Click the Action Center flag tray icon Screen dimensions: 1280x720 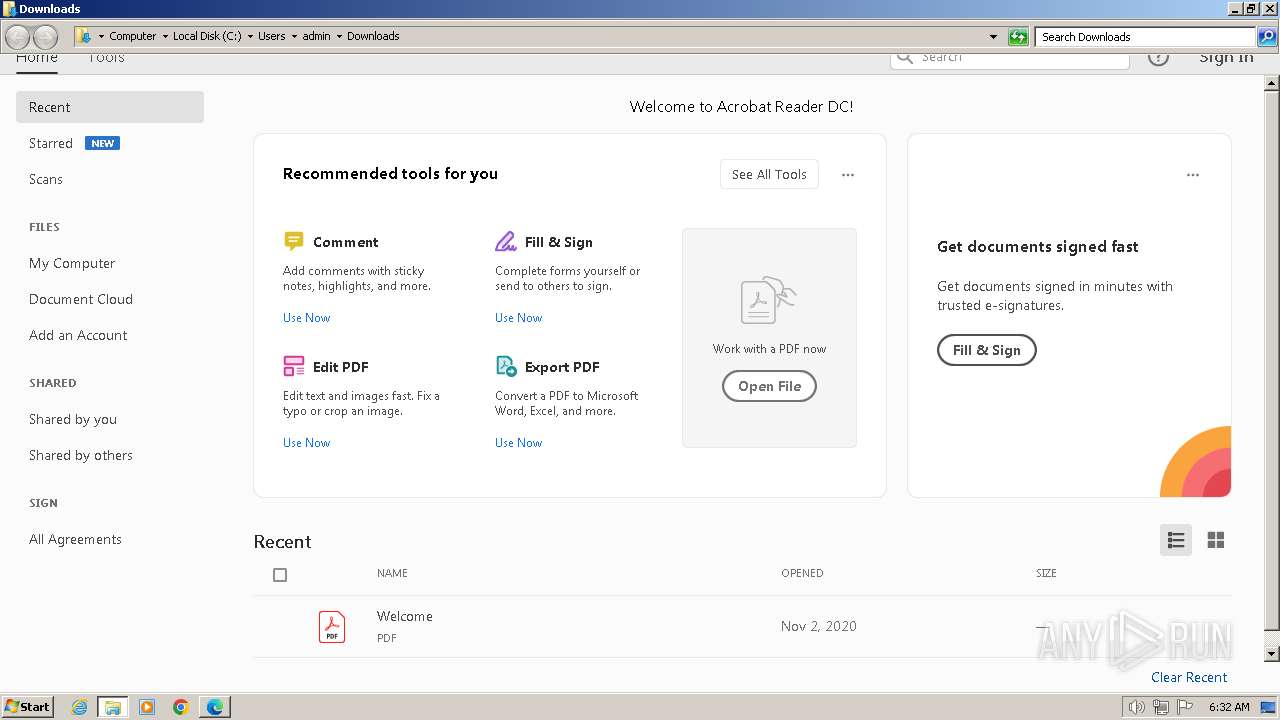(x=1185, y=707)
